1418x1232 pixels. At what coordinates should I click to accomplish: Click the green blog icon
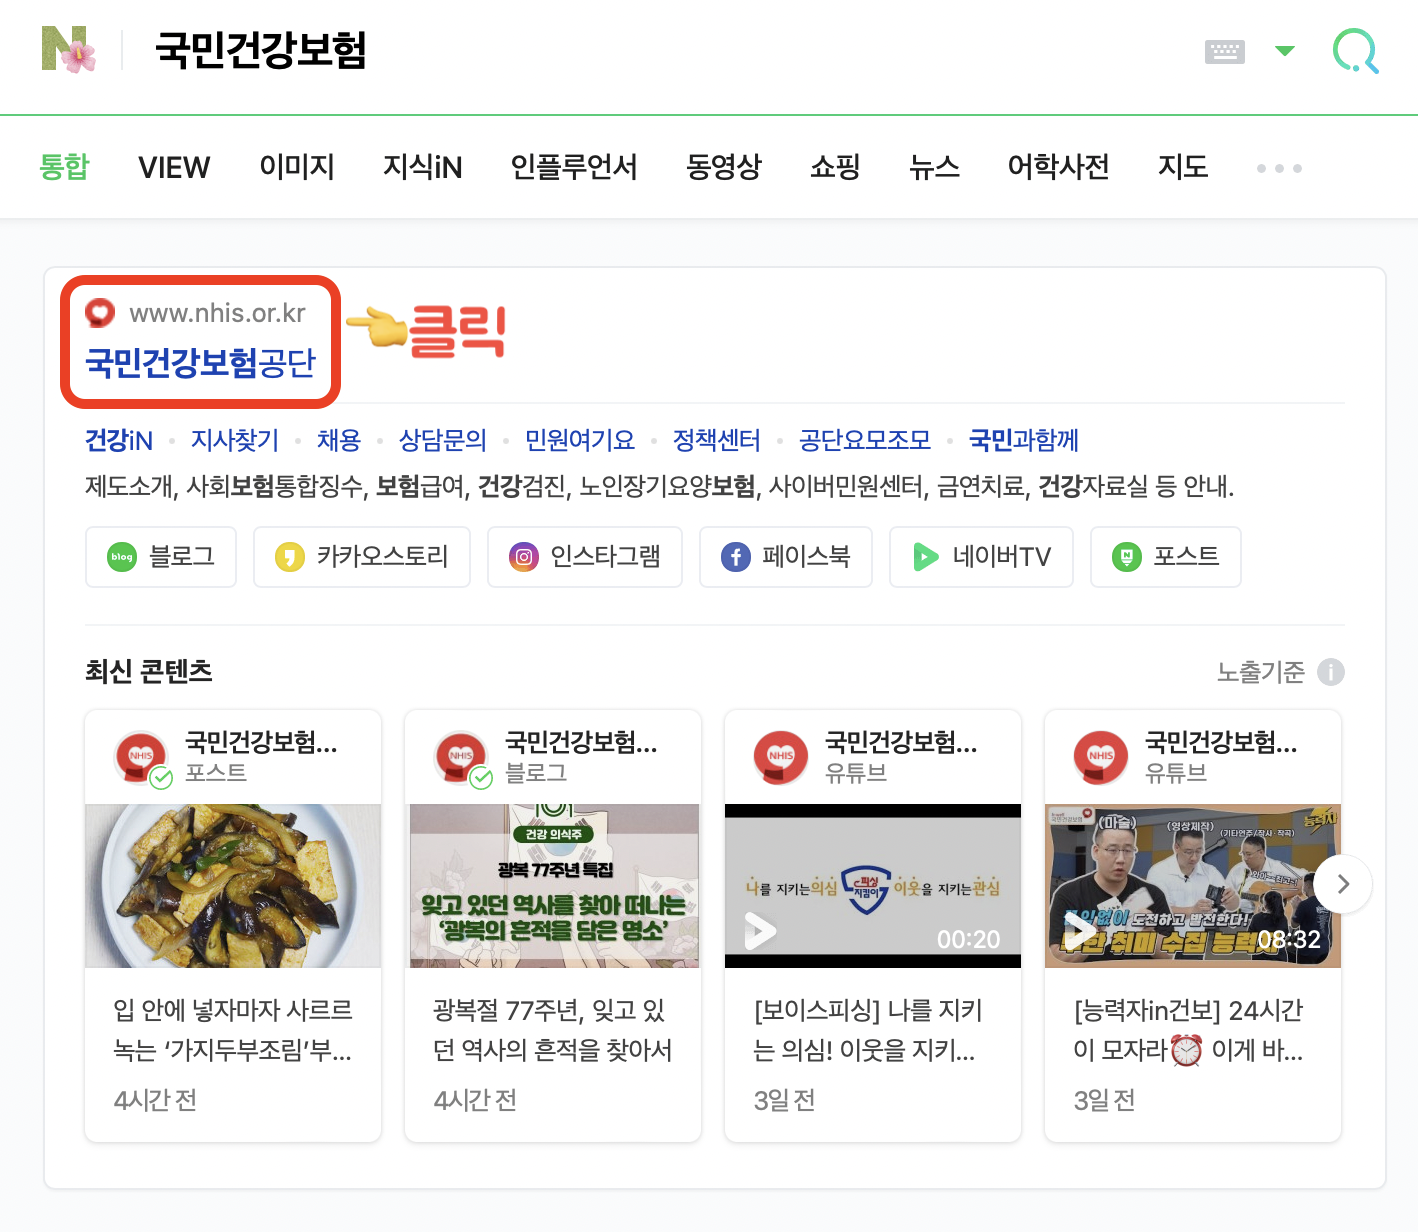(122, 557)
